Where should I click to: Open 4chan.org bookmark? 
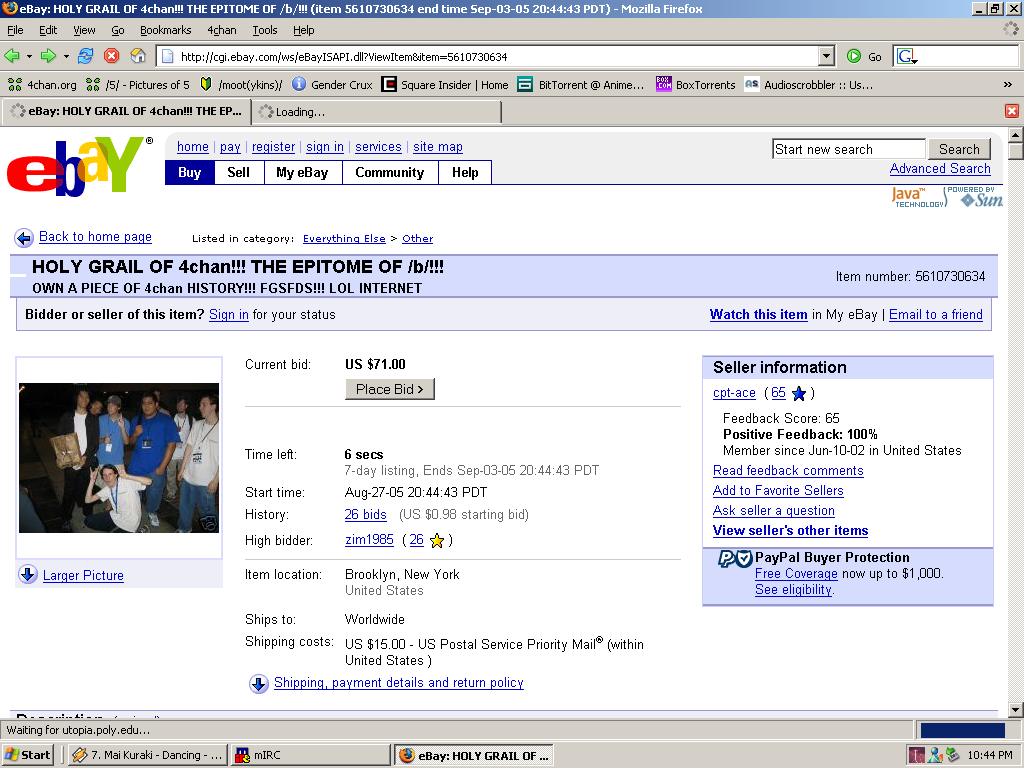(42, 85)
